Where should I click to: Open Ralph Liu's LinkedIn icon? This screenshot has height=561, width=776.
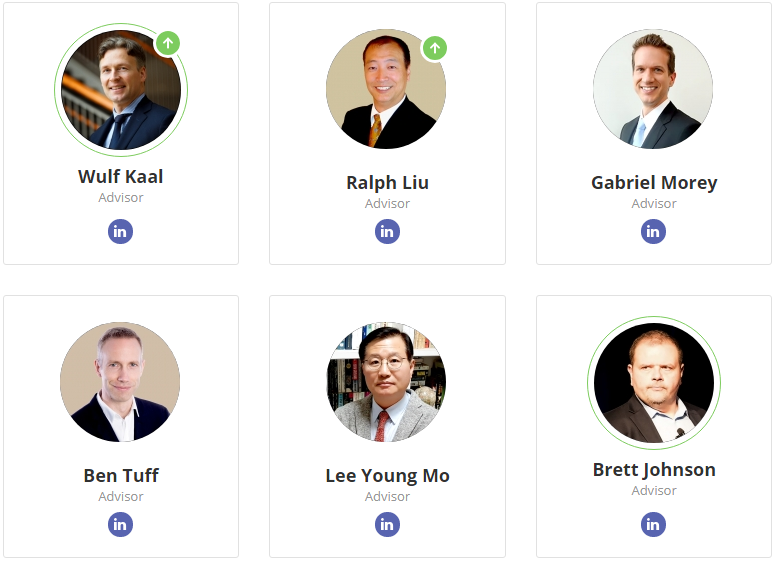point(387,232)
